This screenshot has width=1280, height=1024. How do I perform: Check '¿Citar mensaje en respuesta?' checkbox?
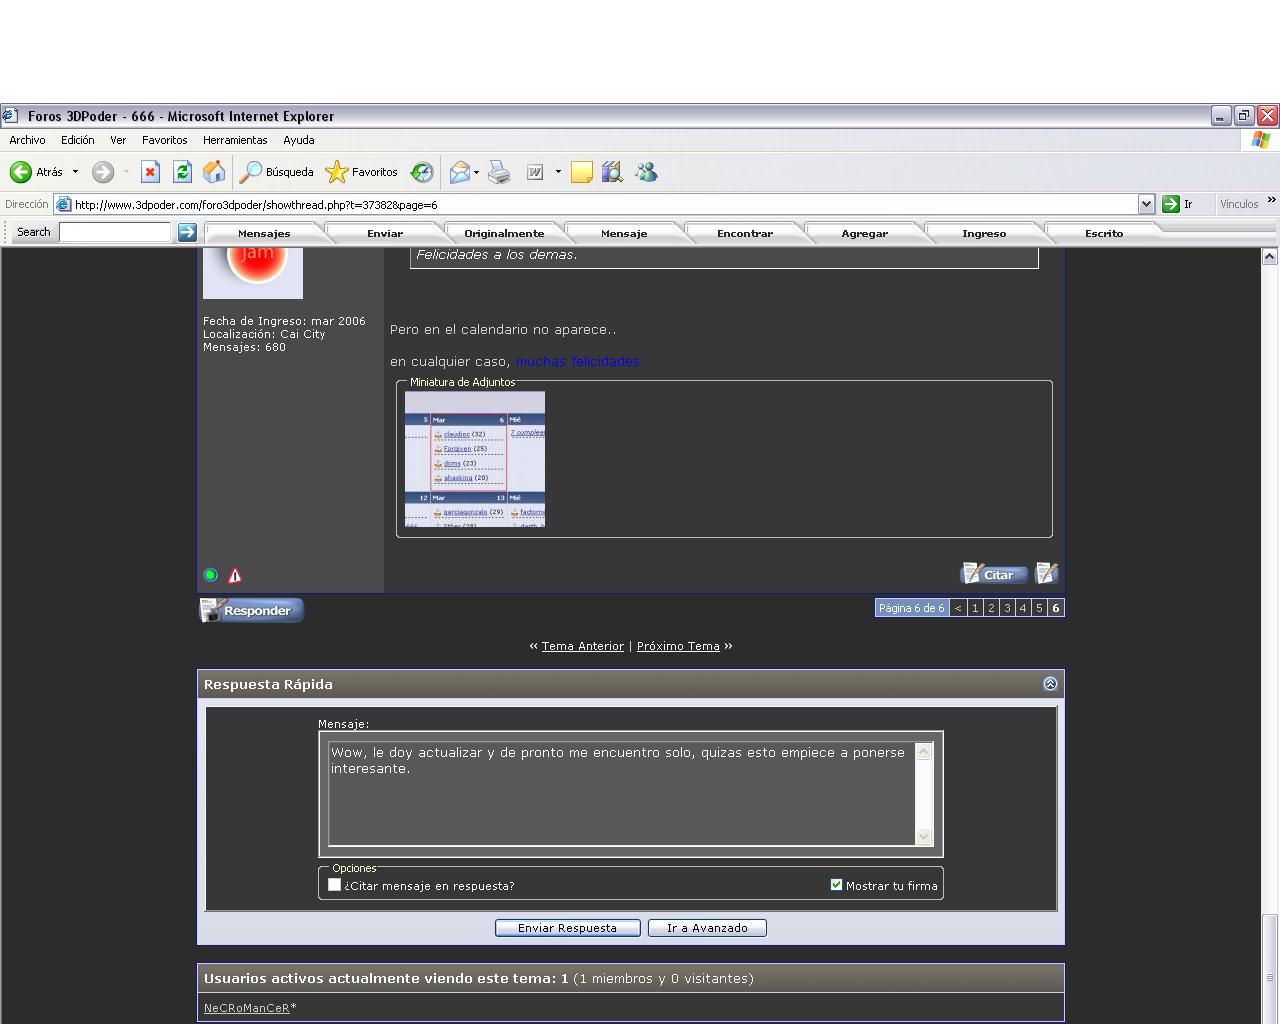tap(335, 885)
